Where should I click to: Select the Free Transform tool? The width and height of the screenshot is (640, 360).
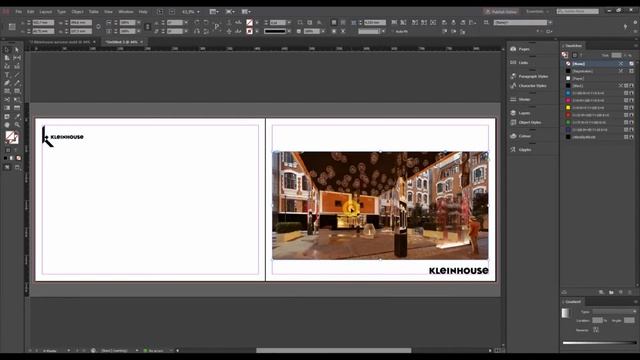pos(17,100)
